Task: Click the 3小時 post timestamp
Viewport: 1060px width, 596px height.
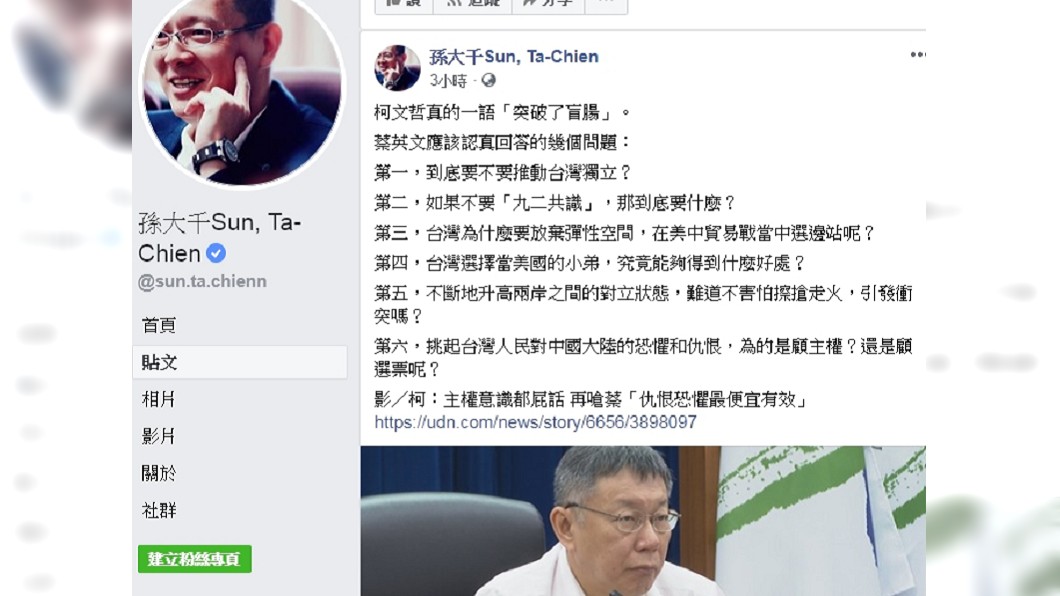Action: click(448, 81)
